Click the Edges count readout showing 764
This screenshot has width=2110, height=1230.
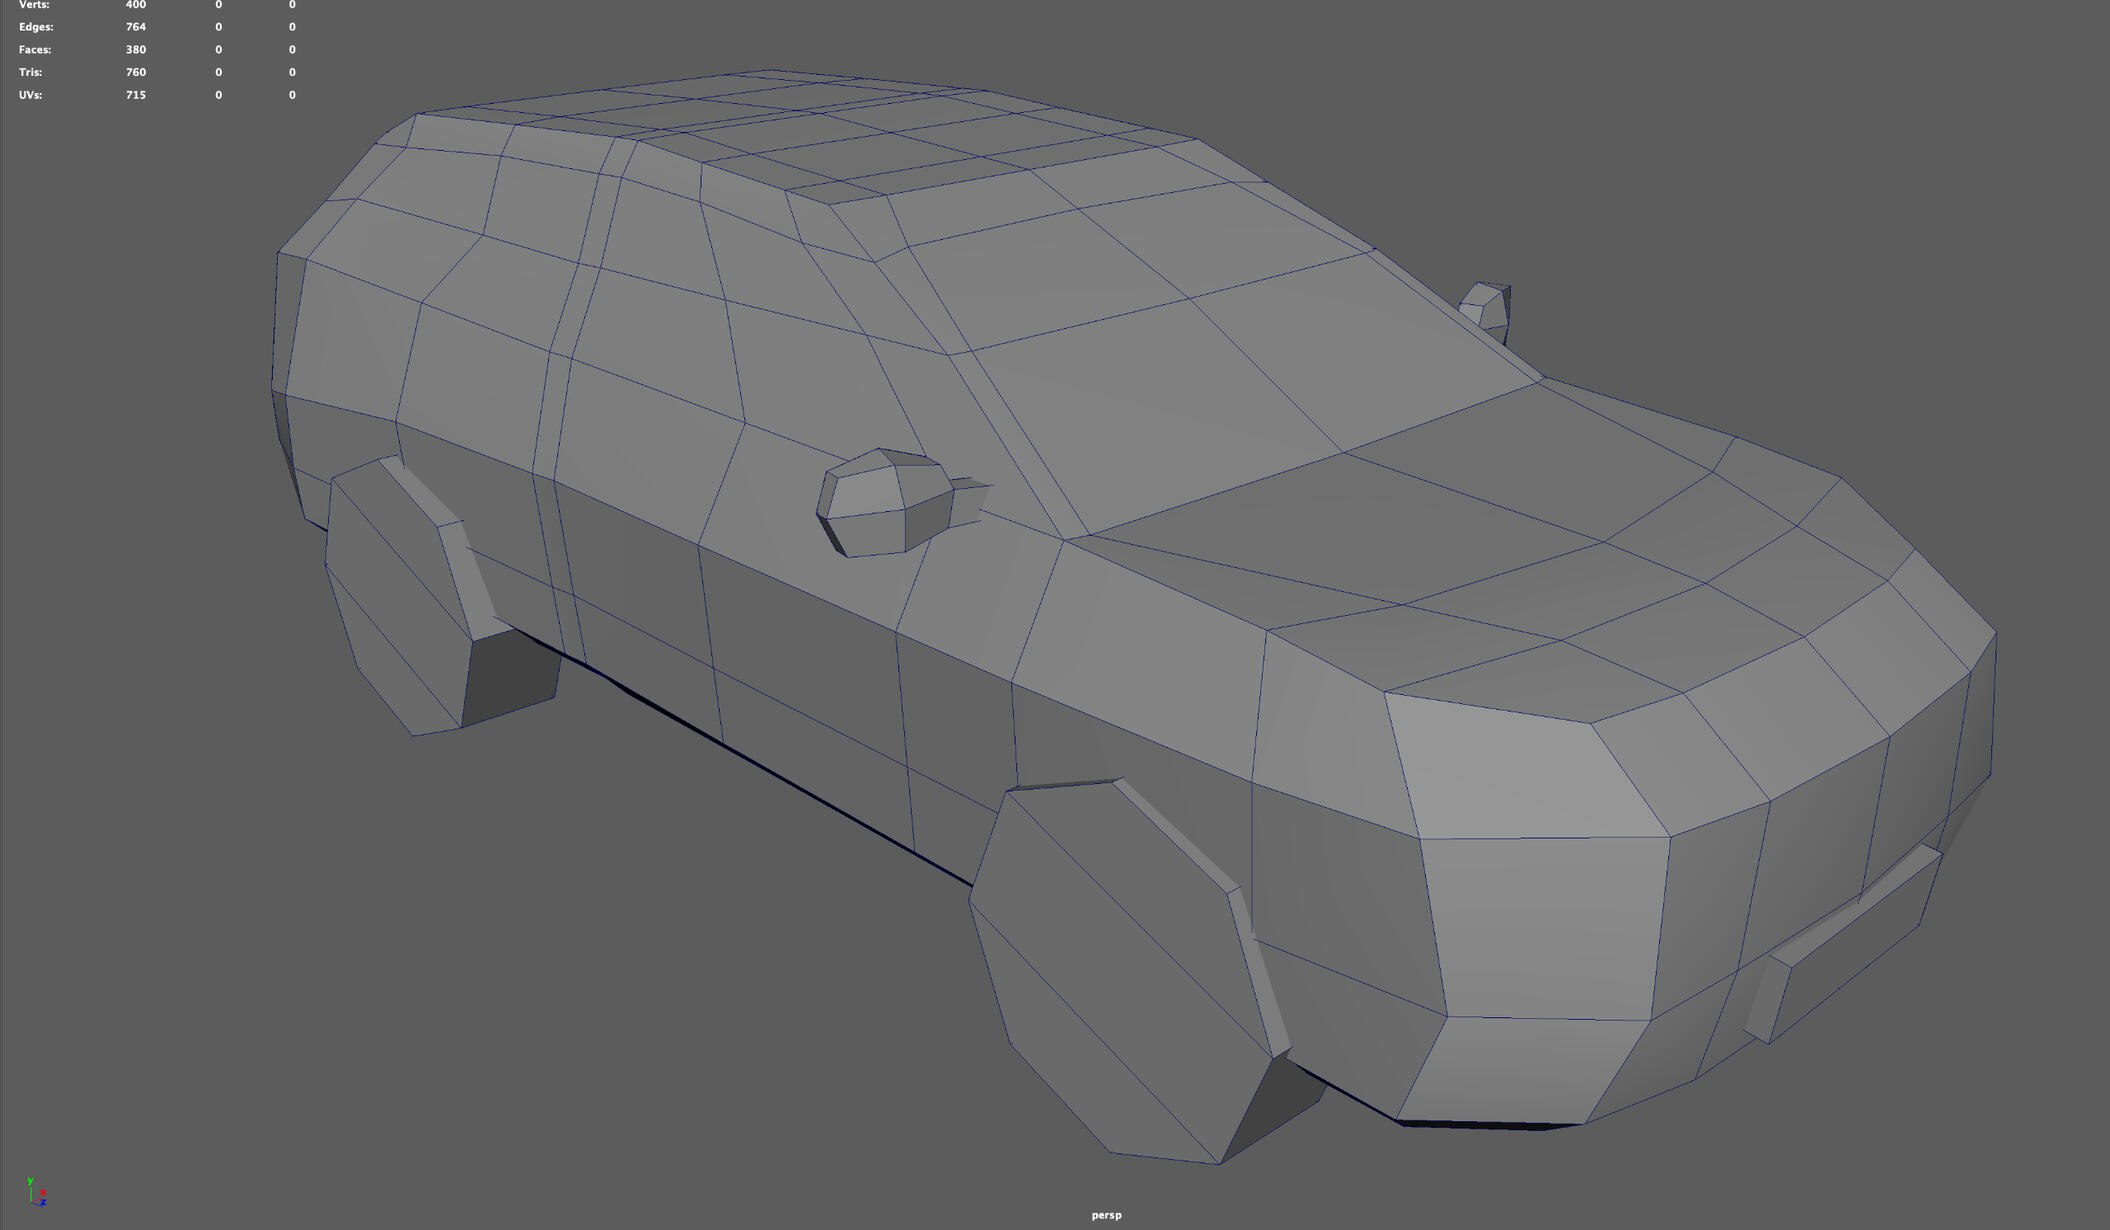(x=137, y=27)
